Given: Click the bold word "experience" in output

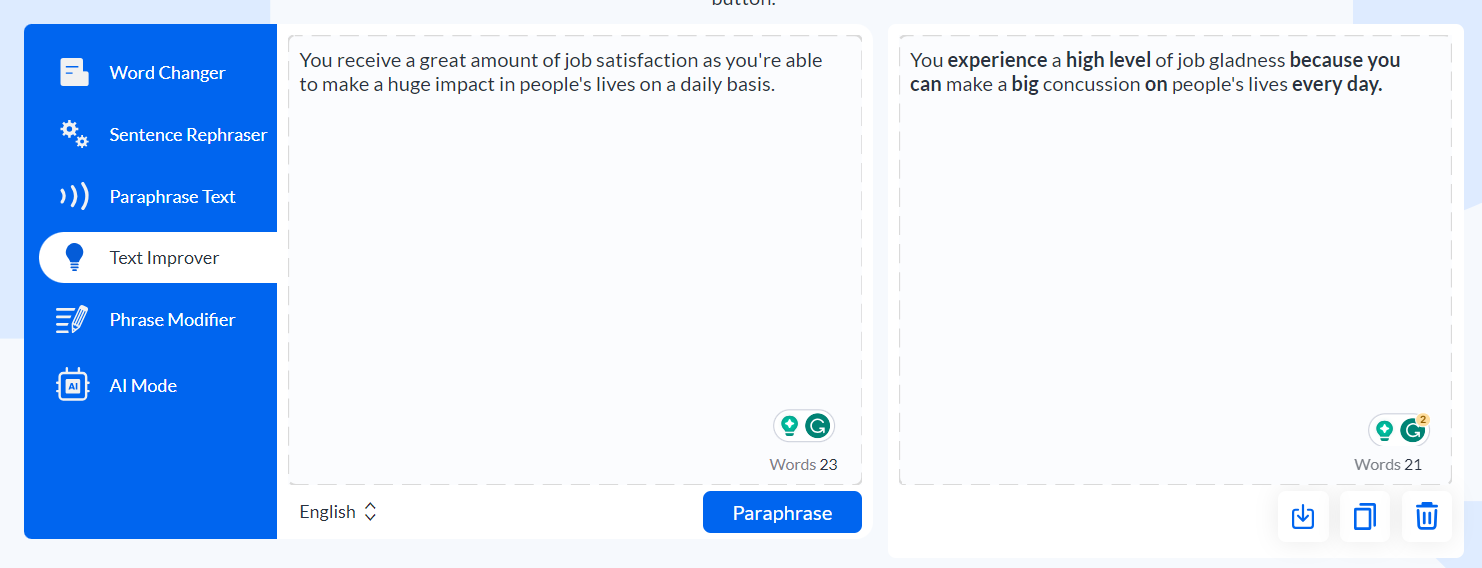Looking at the screenshot, I should point(997,60).
